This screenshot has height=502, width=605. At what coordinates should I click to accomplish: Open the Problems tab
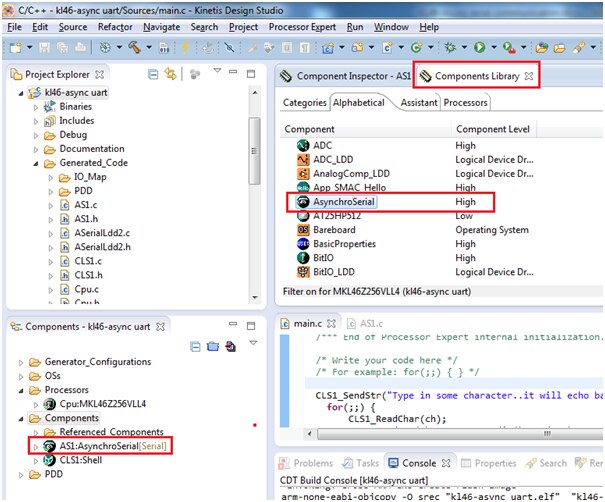coord(306,463)
